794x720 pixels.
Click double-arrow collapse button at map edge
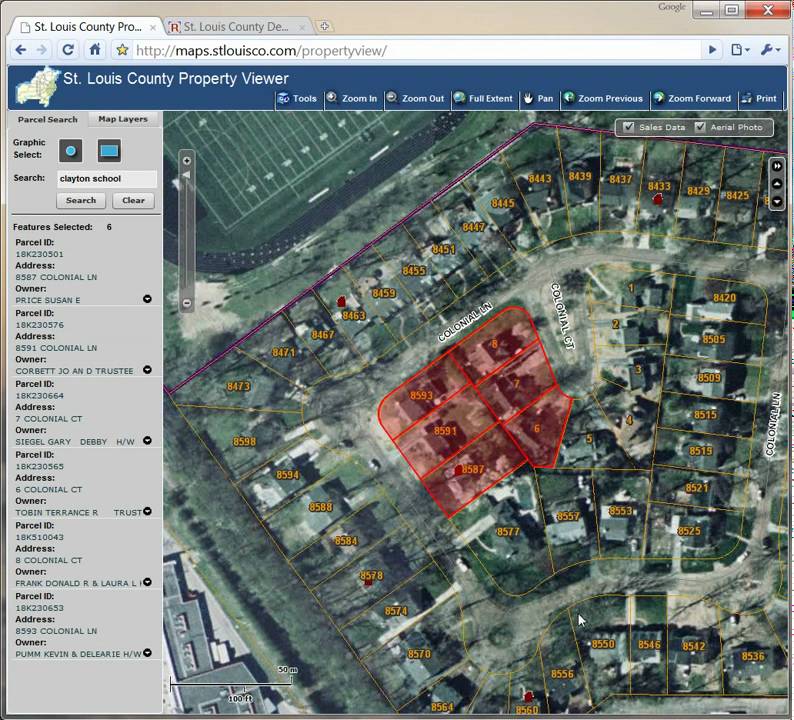click(x=777, y=166)
